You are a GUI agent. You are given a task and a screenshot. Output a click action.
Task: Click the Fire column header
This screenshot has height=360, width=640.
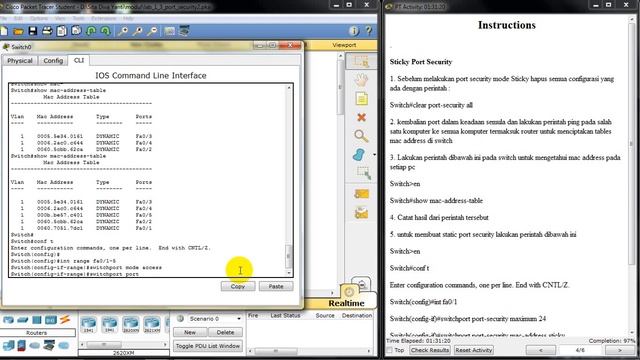click(x=253, y=316)
